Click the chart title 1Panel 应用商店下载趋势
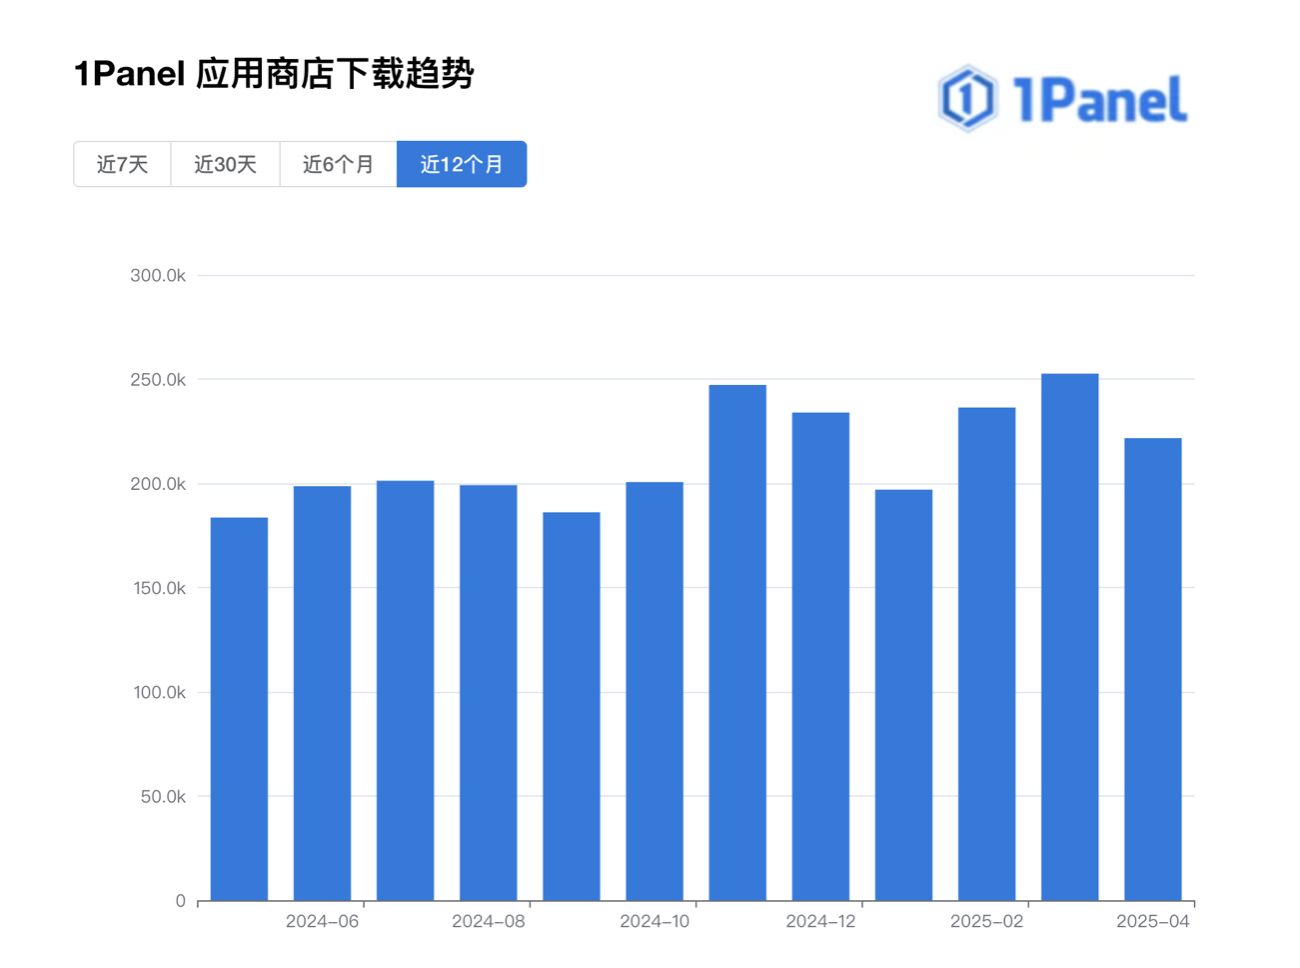 pyautogui.click(x=274, y=74)
